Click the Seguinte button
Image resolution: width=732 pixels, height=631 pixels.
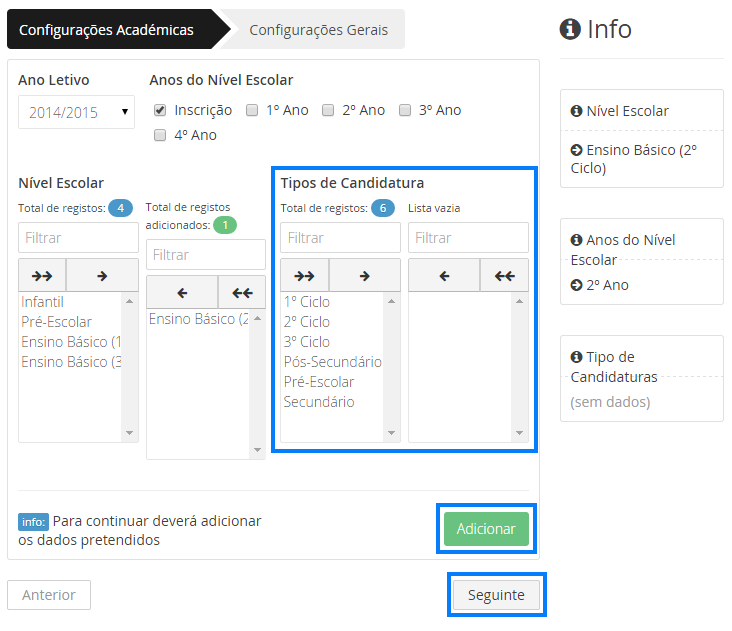[x=496, y=595]
